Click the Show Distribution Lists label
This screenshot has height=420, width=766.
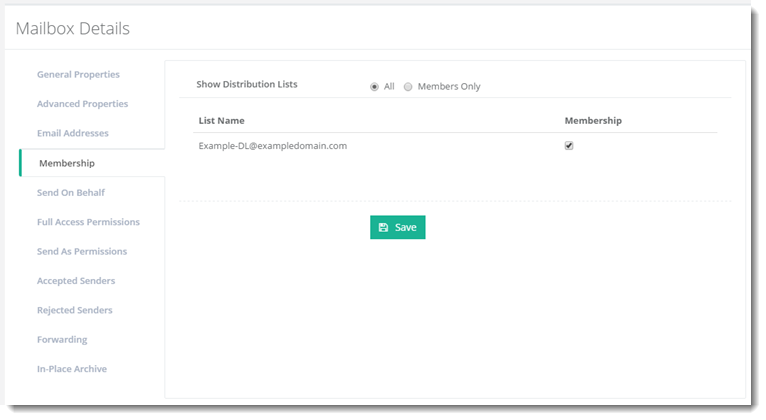point(246,85)
